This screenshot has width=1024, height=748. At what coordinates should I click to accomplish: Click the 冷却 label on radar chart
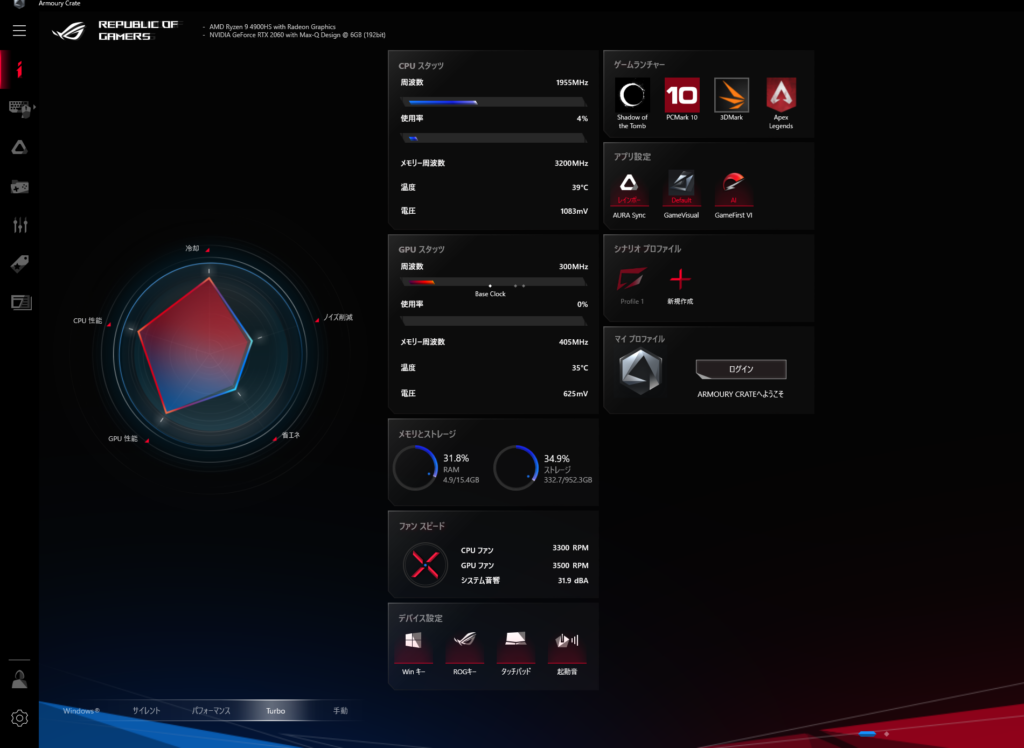(192, 249)
